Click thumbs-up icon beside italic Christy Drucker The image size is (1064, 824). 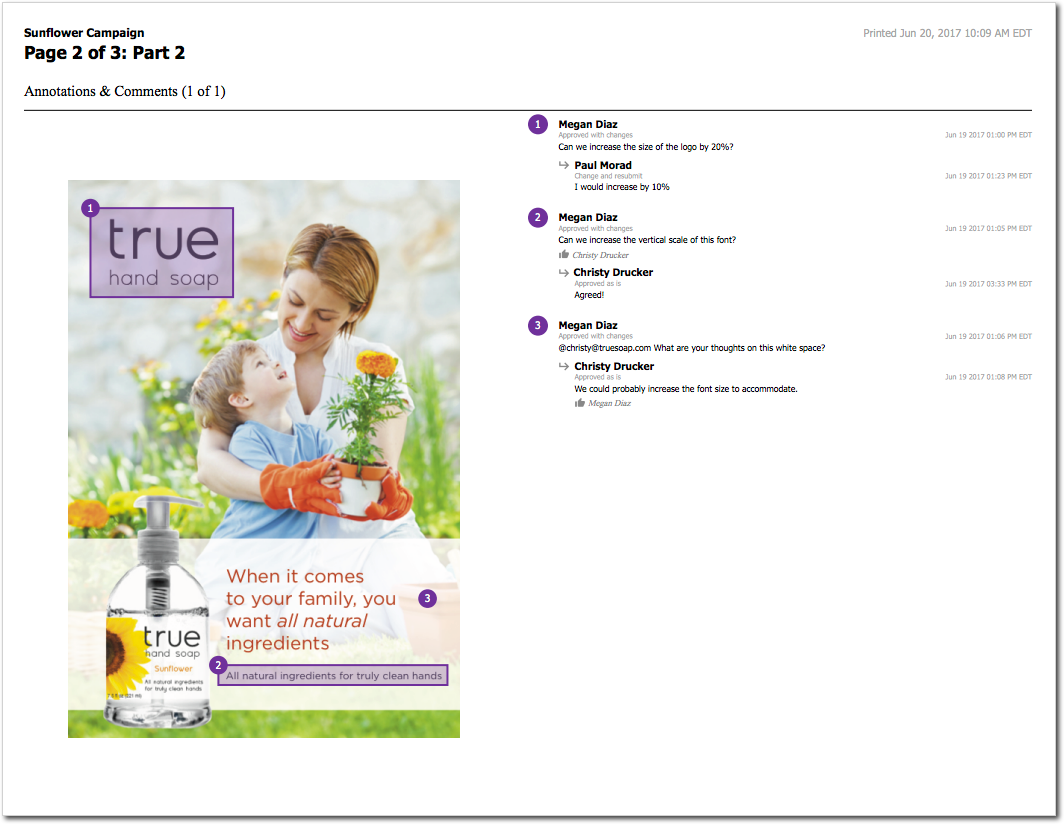[x=564, y=255]
